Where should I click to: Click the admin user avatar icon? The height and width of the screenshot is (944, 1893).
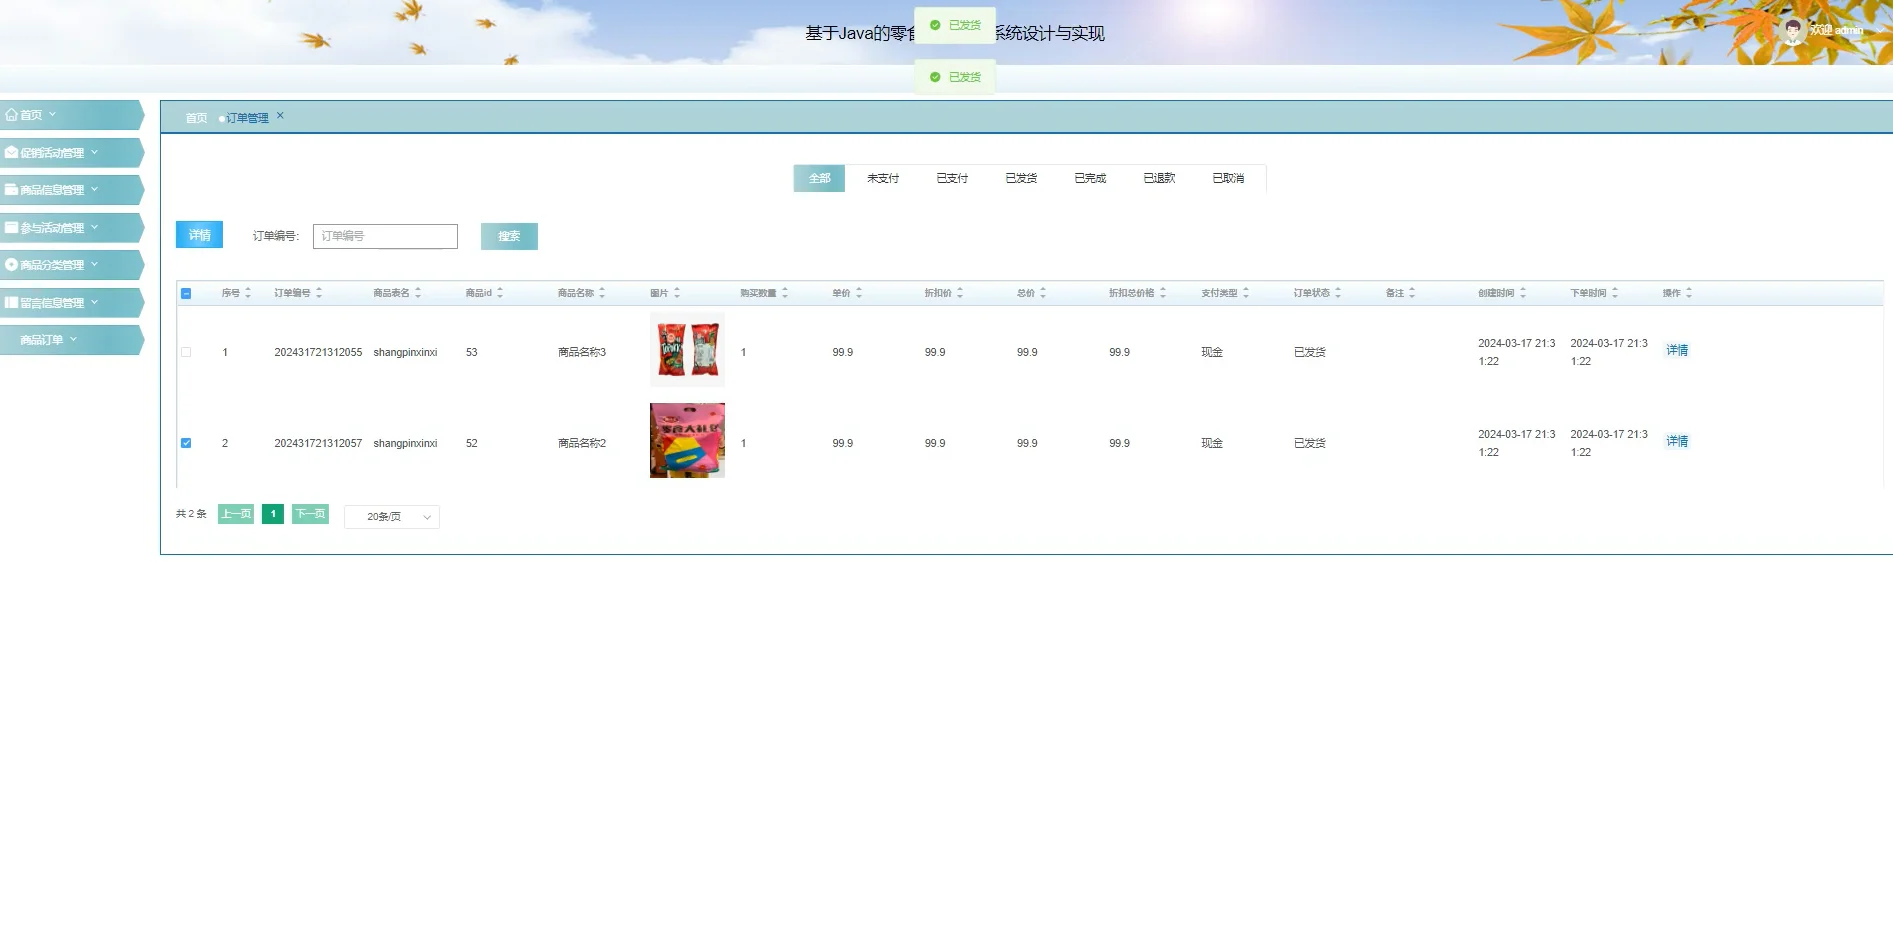(x=1793, y=31)
